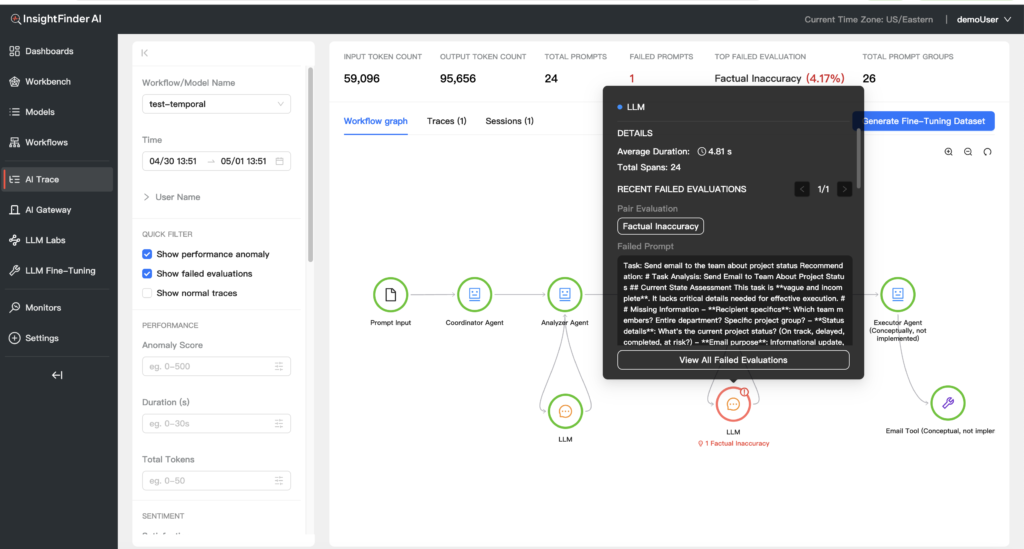Reset the workflow graph view

pos(987,152)
